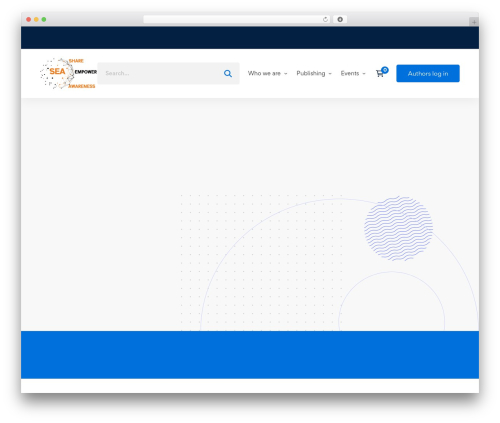Click the browser address bar

click(x=237, y=19)
